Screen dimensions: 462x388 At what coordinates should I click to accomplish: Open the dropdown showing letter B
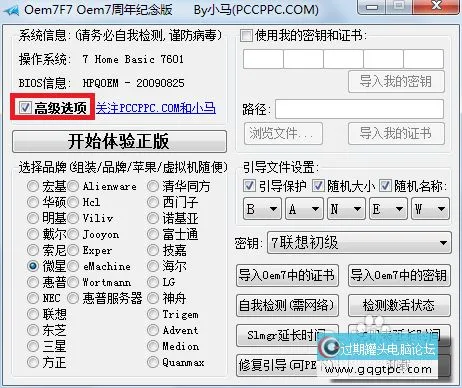(x=262, y=209)
